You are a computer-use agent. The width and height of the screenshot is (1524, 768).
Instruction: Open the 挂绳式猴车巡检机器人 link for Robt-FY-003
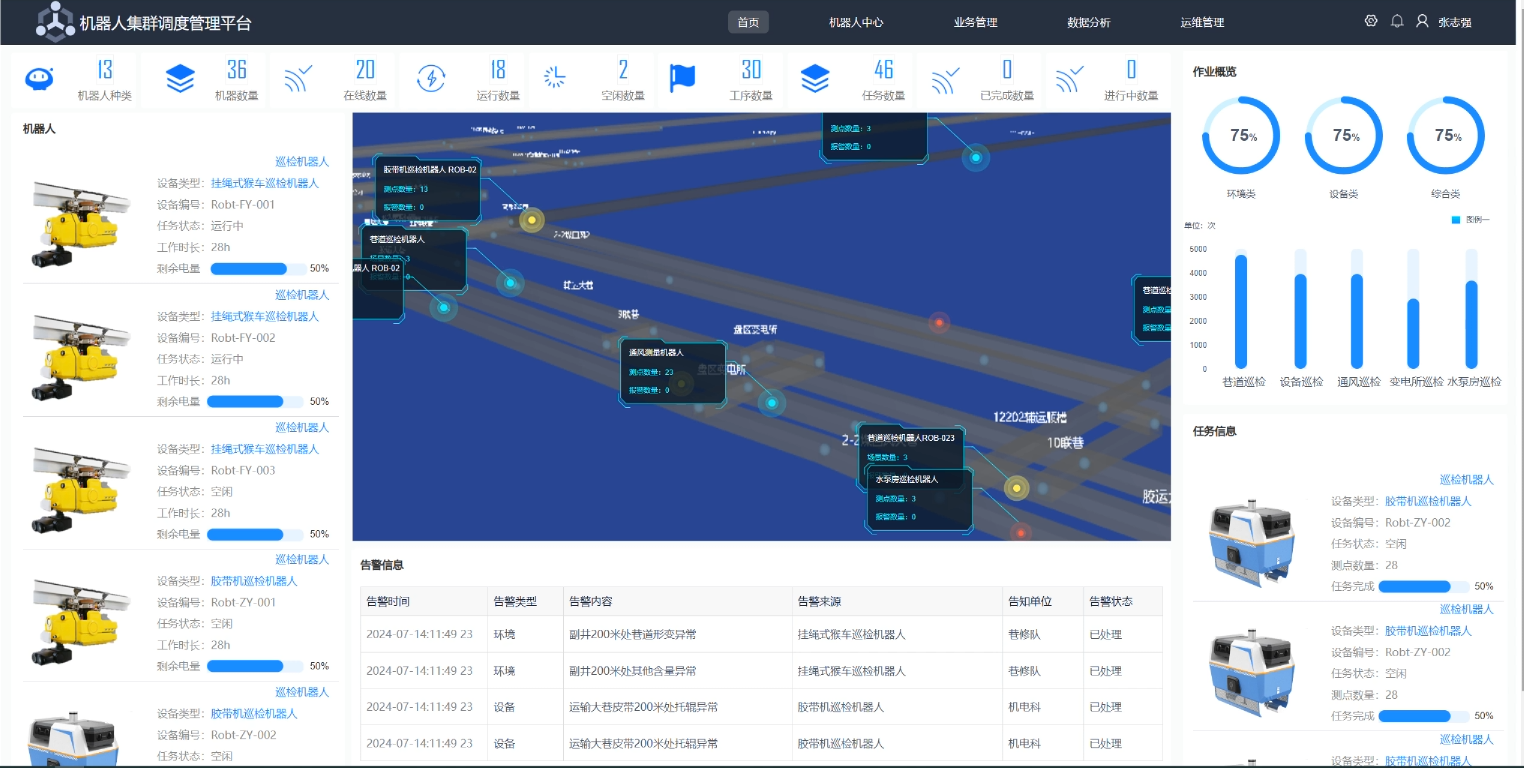click(x=265, y=449)
